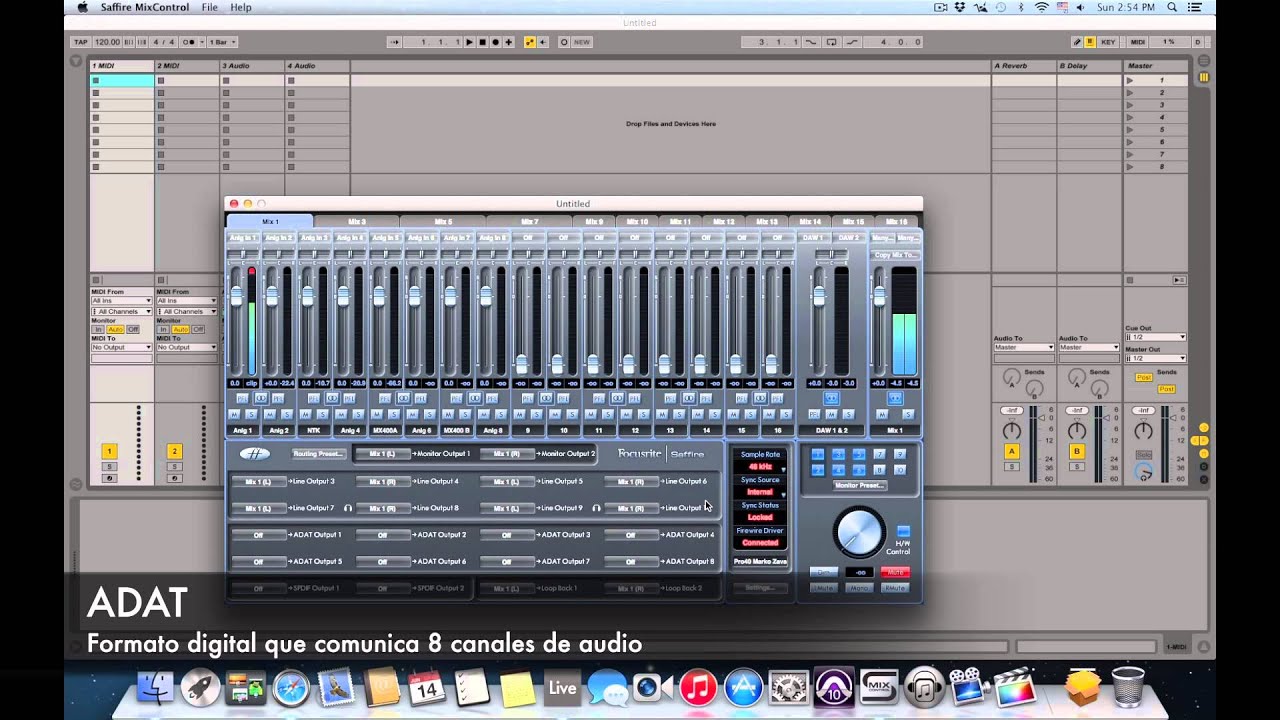The image size is (1280, 720).
Task: Click the Live icon in the Dock
Action: click(x=562, y=687)
